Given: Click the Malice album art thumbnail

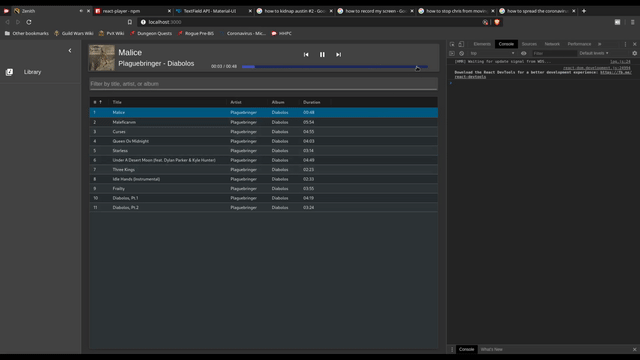Looking at the screenshot, I should pyautogui.click(x=102, y=58).
